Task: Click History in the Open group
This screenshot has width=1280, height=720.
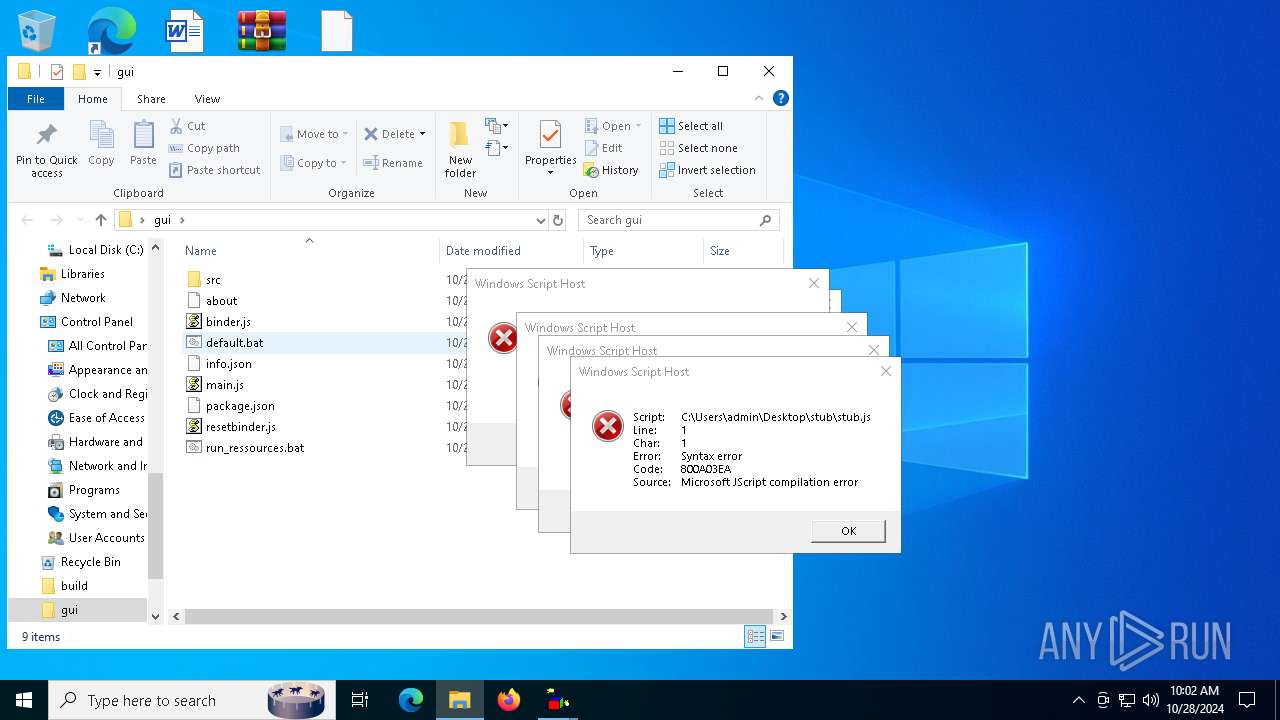Action: (611, 170)
